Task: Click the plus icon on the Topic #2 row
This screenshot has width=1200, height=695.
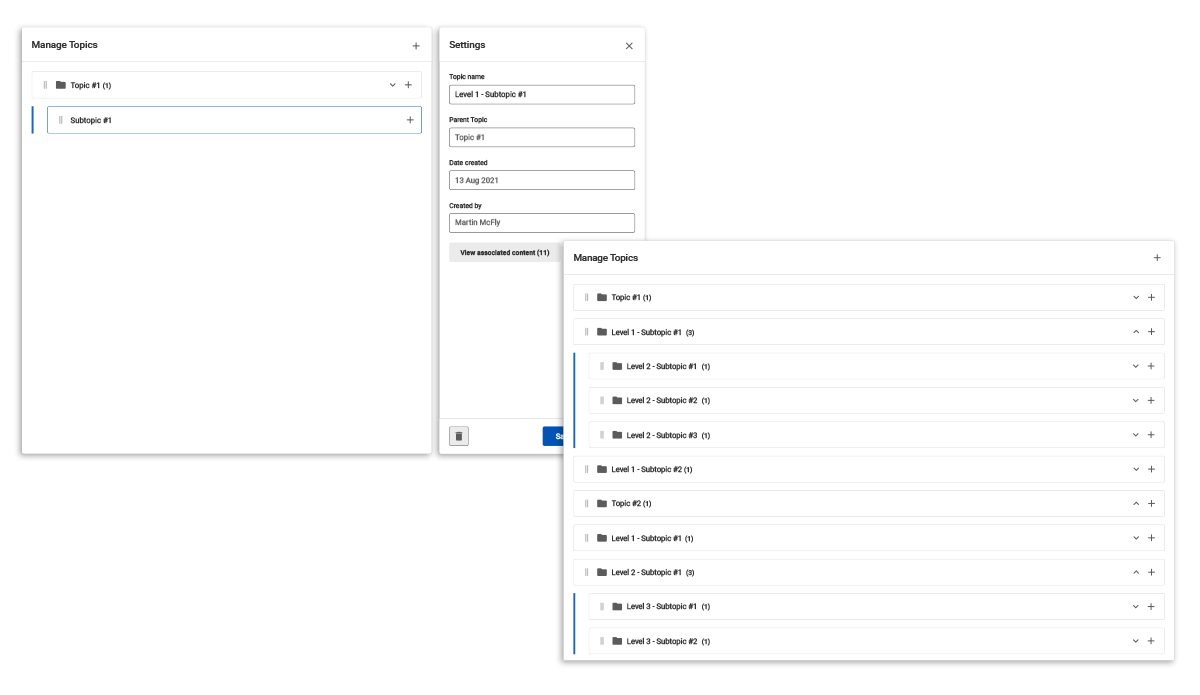Action: click(1151, 504)
